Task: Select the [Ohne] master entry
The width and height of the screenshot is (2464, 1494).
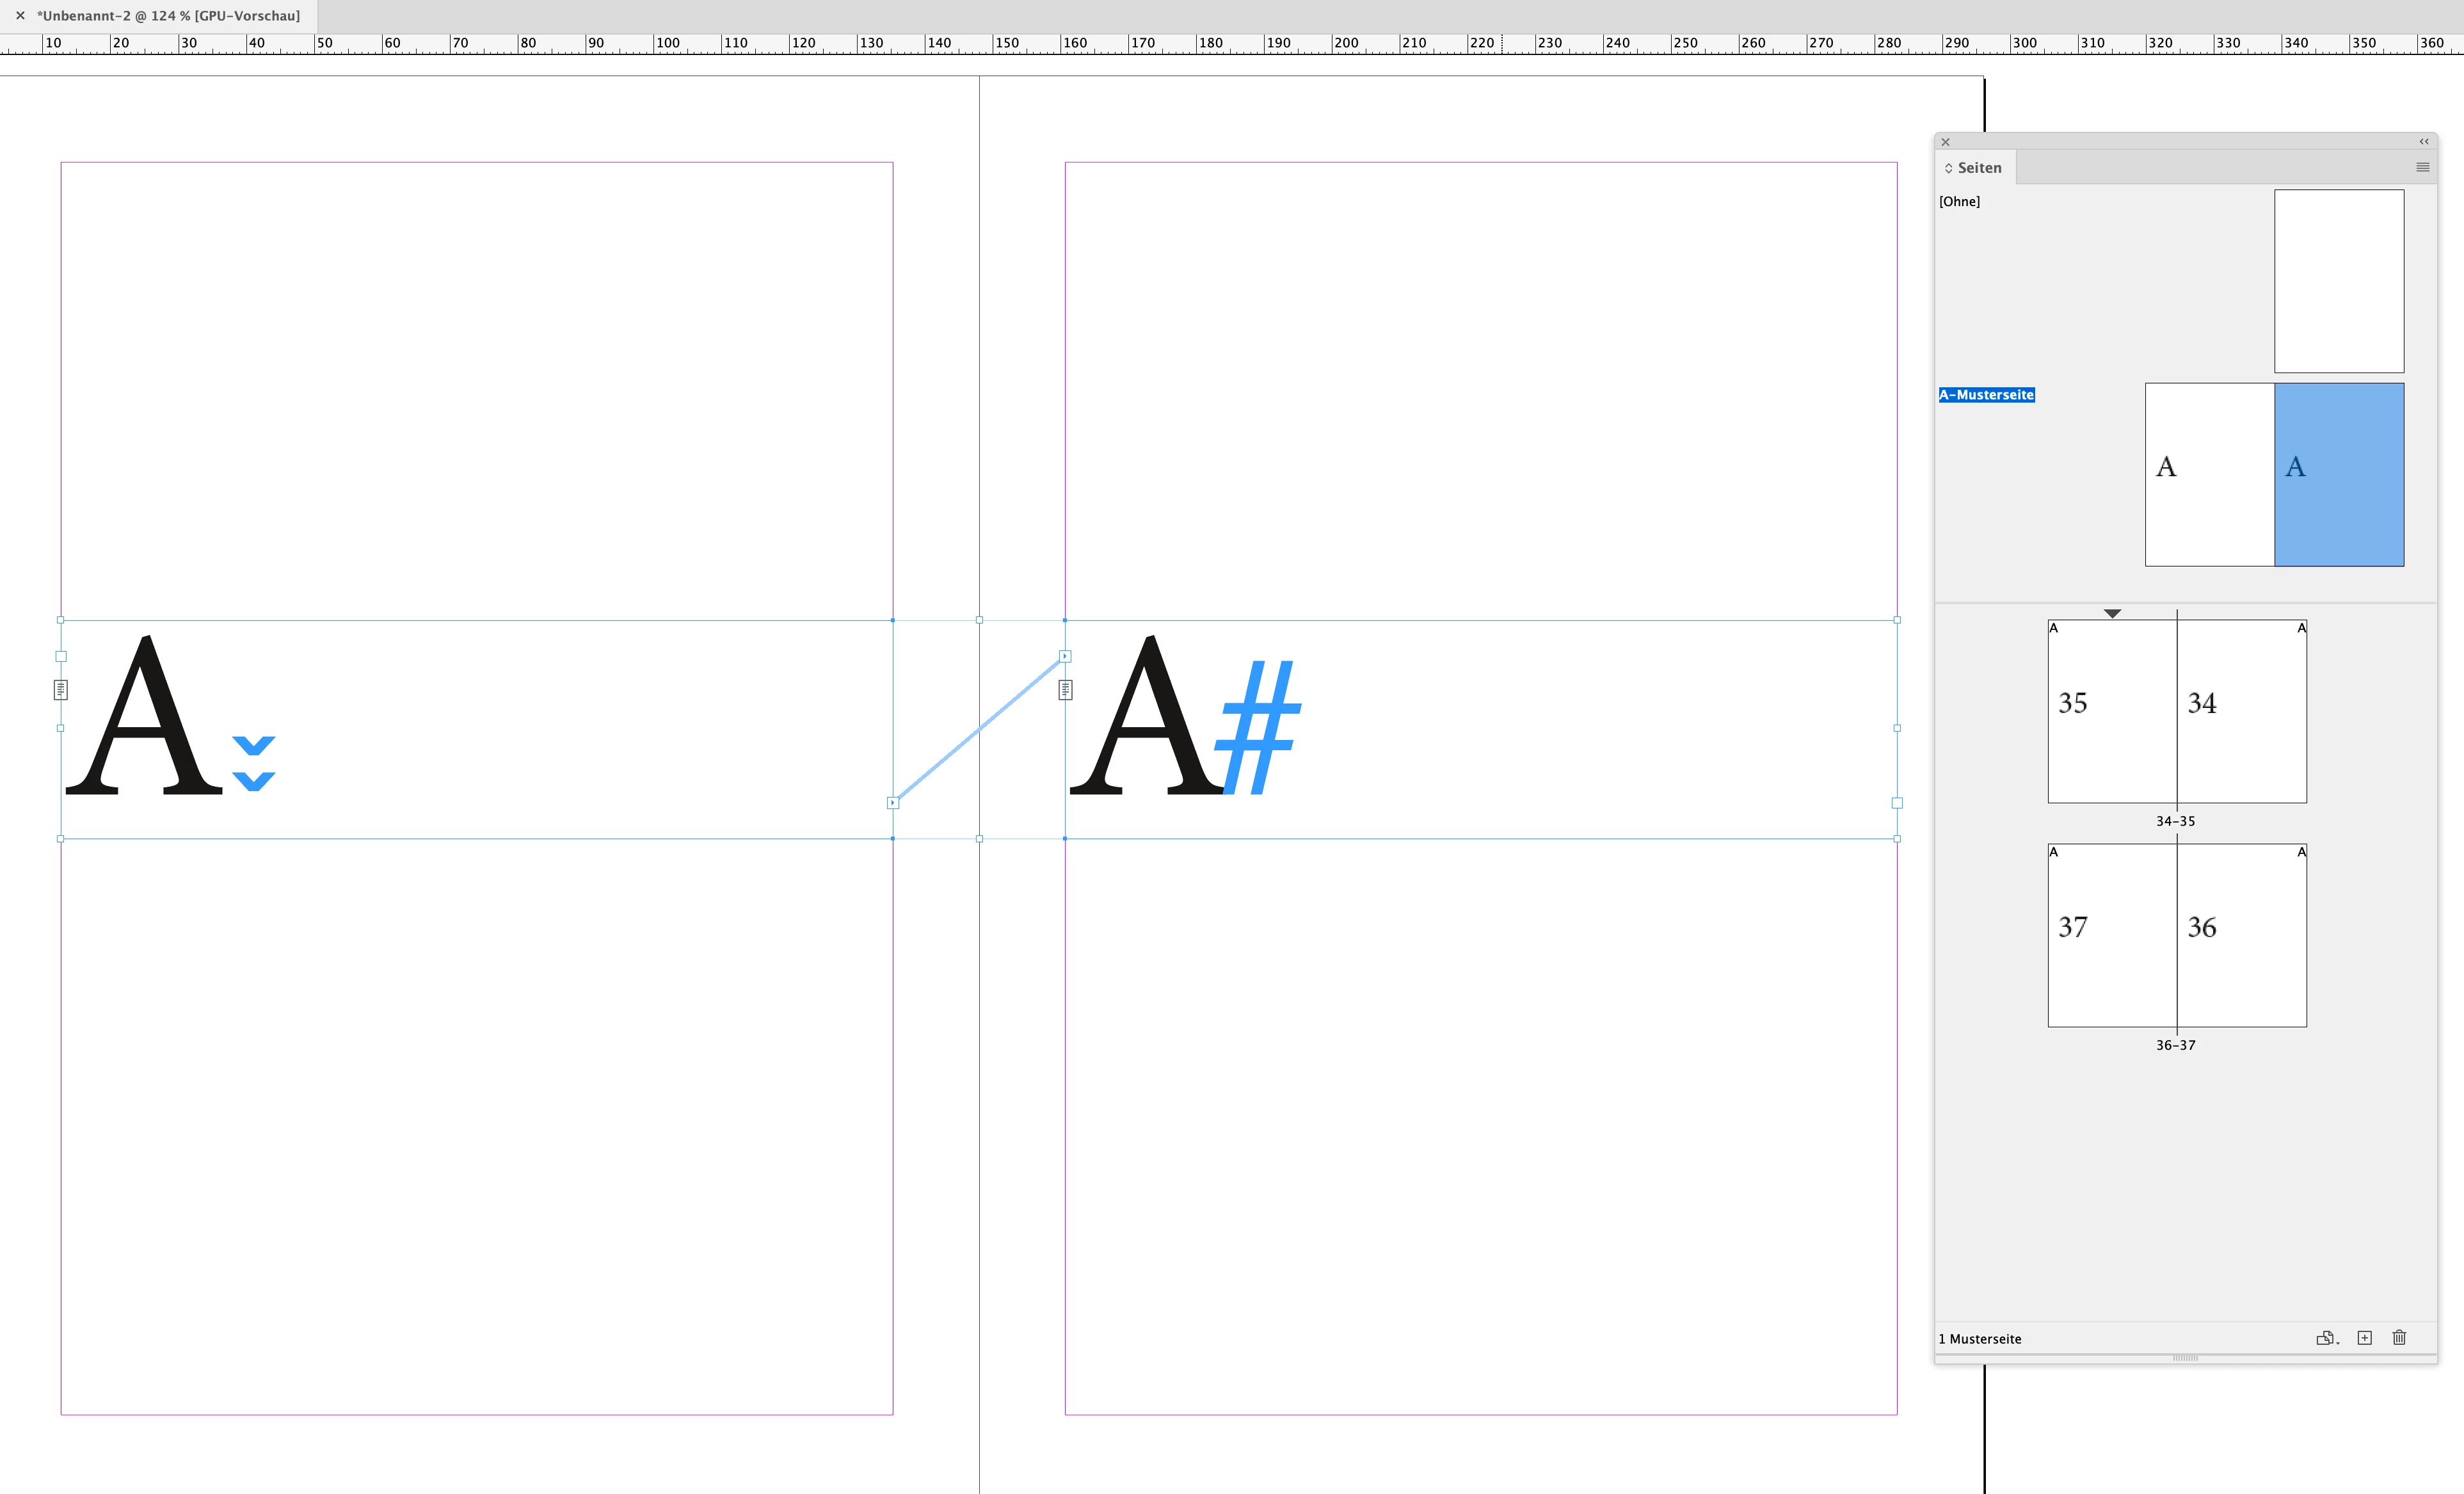Action: pyautogui.click(x=1959, y=201)
